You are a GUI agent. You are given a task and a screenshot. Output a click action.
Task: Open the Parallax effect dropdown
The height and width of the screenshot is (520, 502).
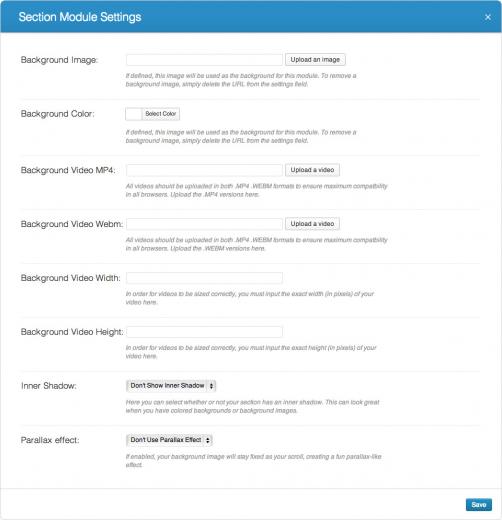tap(169, 440)
